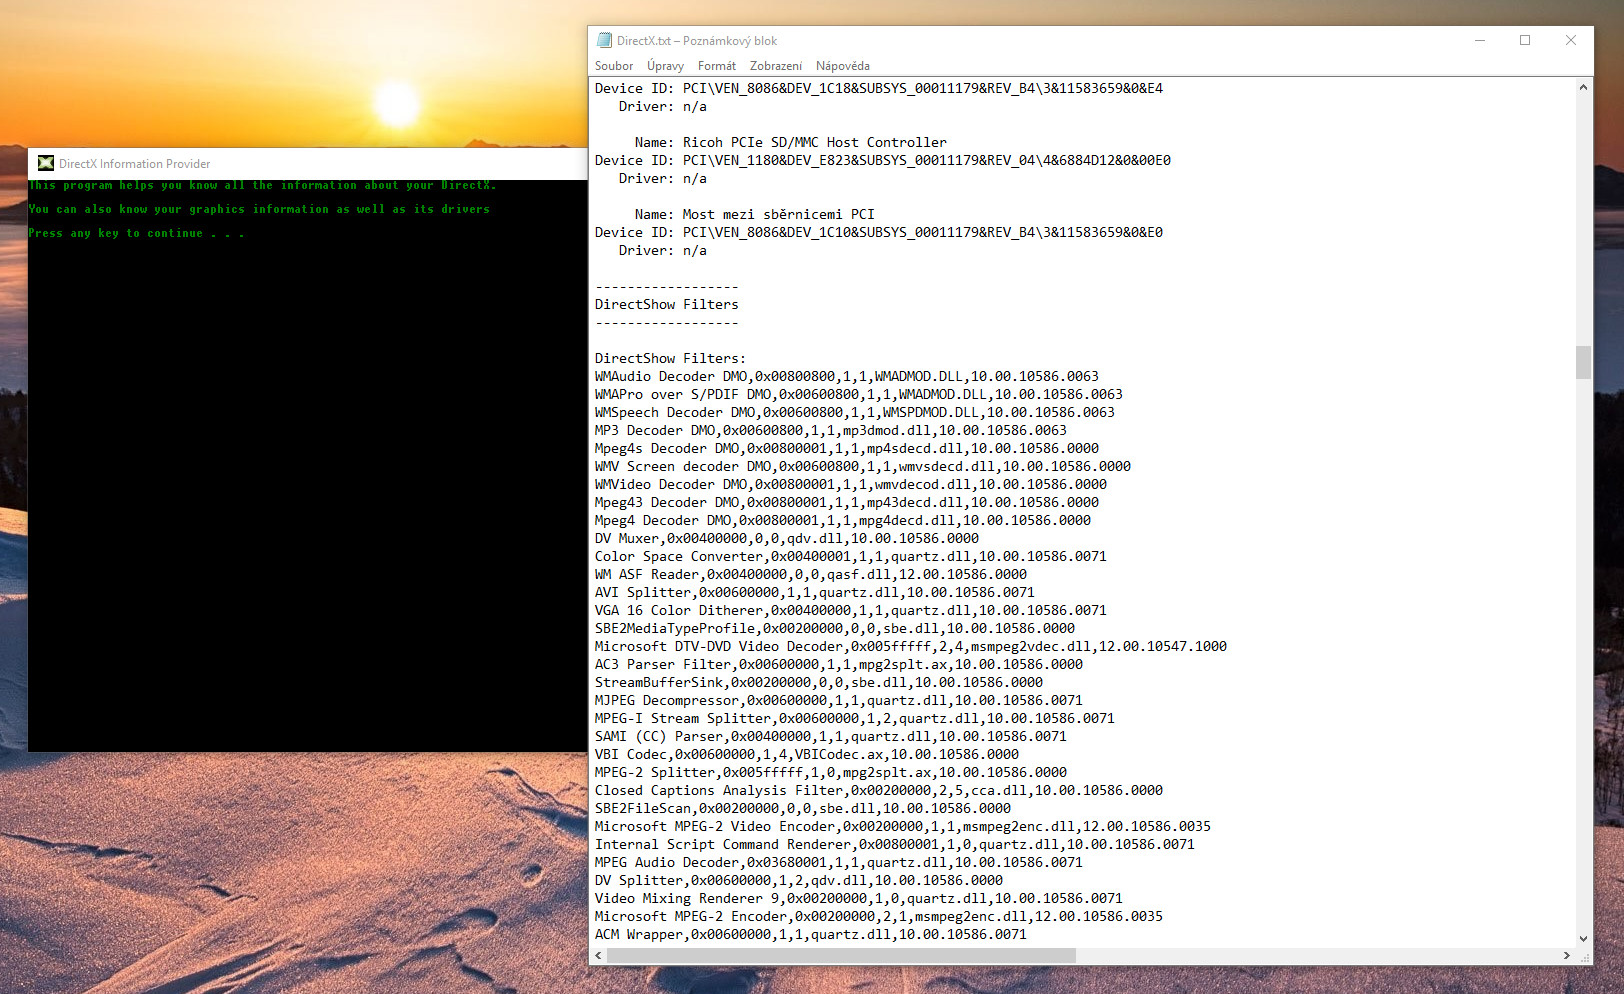Click the 'WMAPro over S/PDIF DMO' line
1624x994 pixels.
858,394
